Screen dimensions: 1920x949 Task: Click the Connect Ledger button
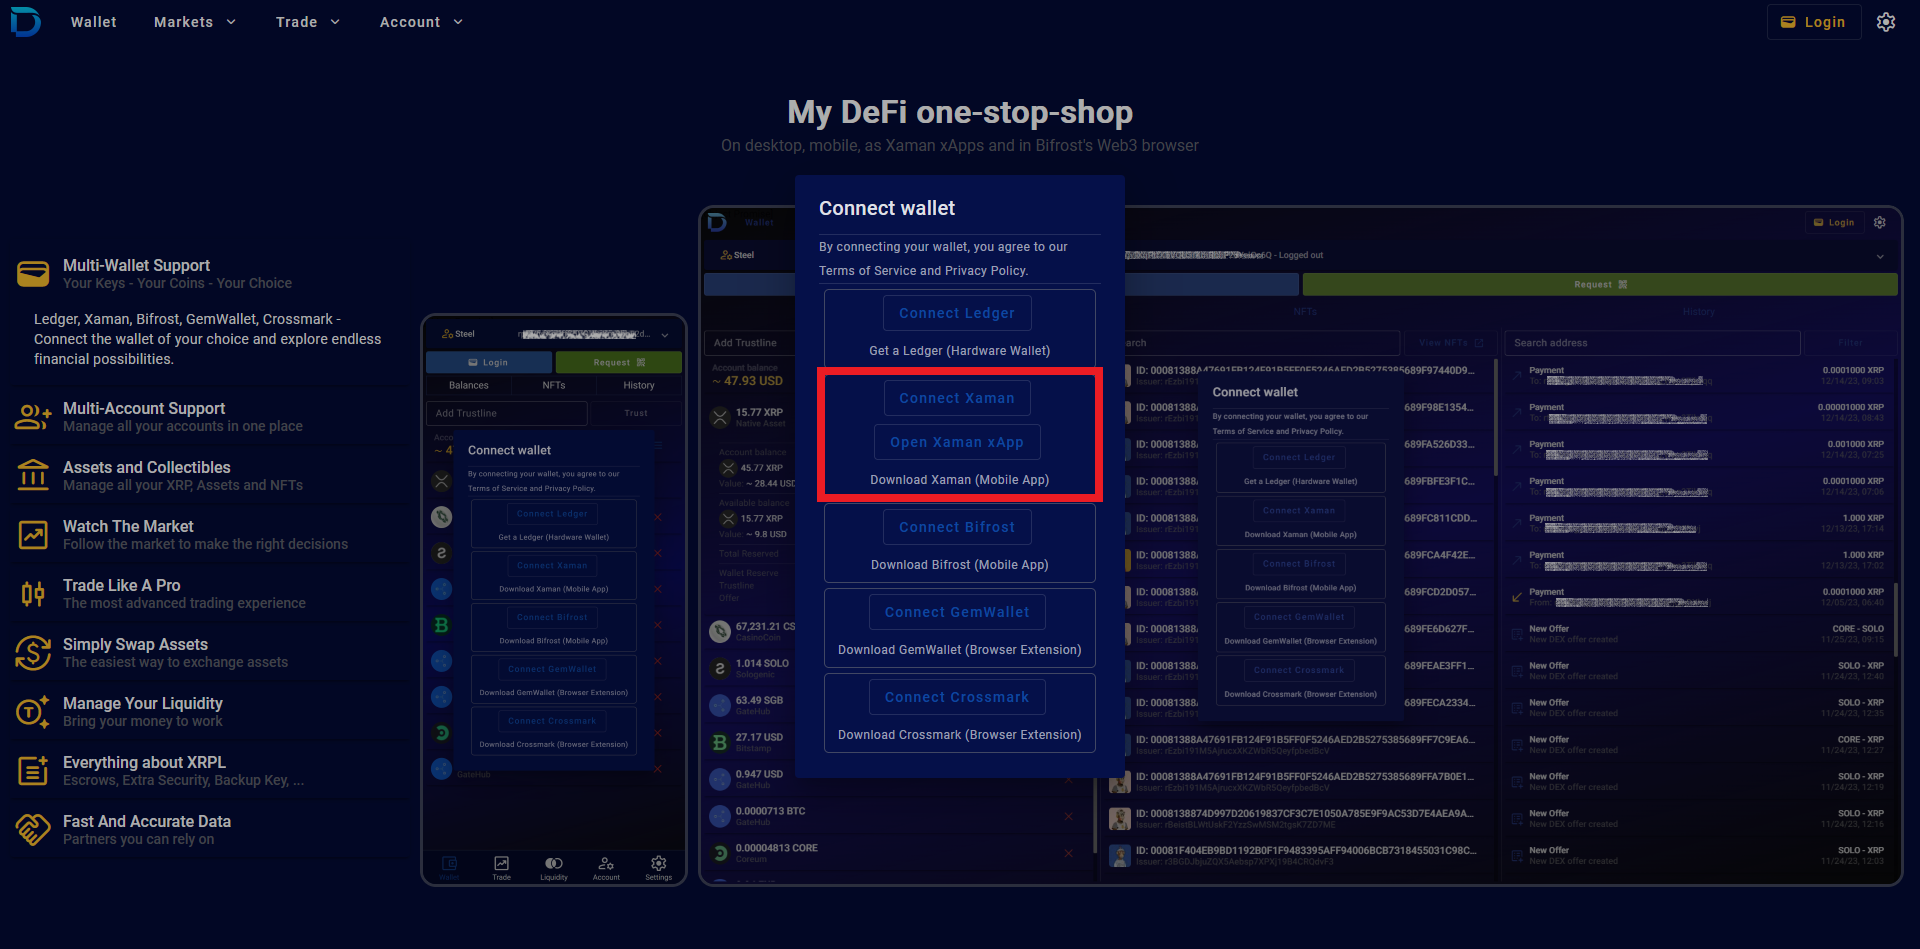(x=957, y=313)
